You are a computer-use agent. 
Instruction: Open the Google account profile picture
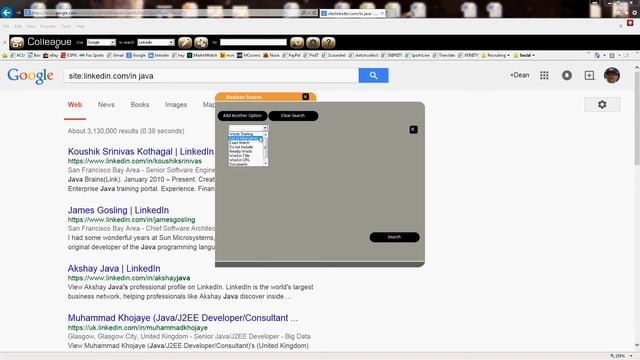(612, 75)
